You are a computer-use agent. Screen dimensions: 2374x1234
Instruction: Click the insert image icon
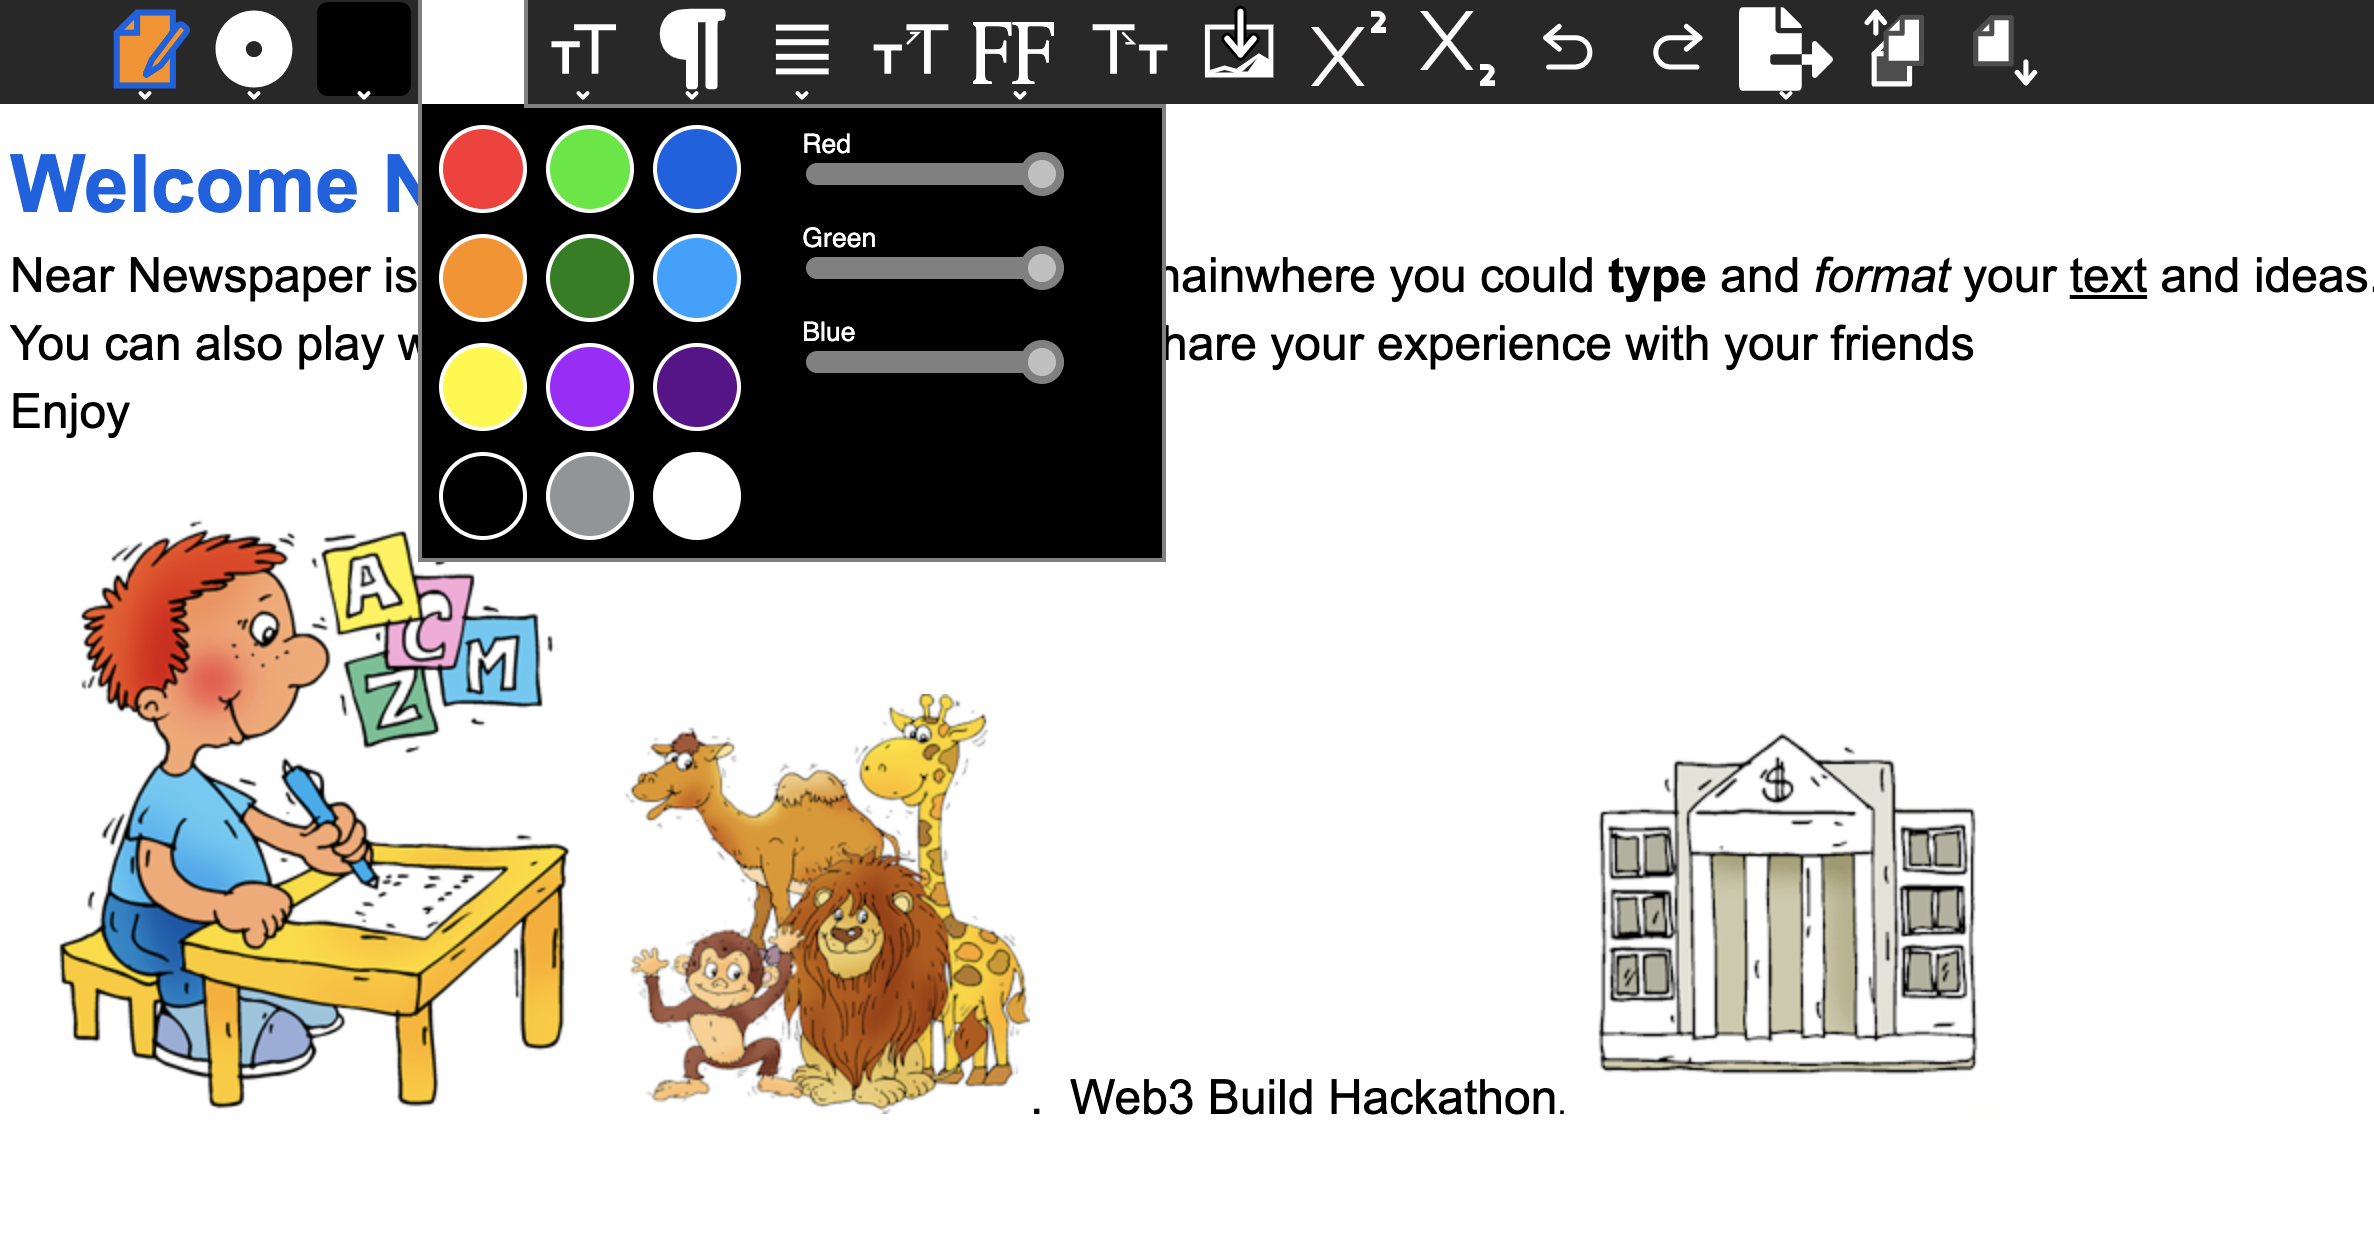coord(1238,48)
